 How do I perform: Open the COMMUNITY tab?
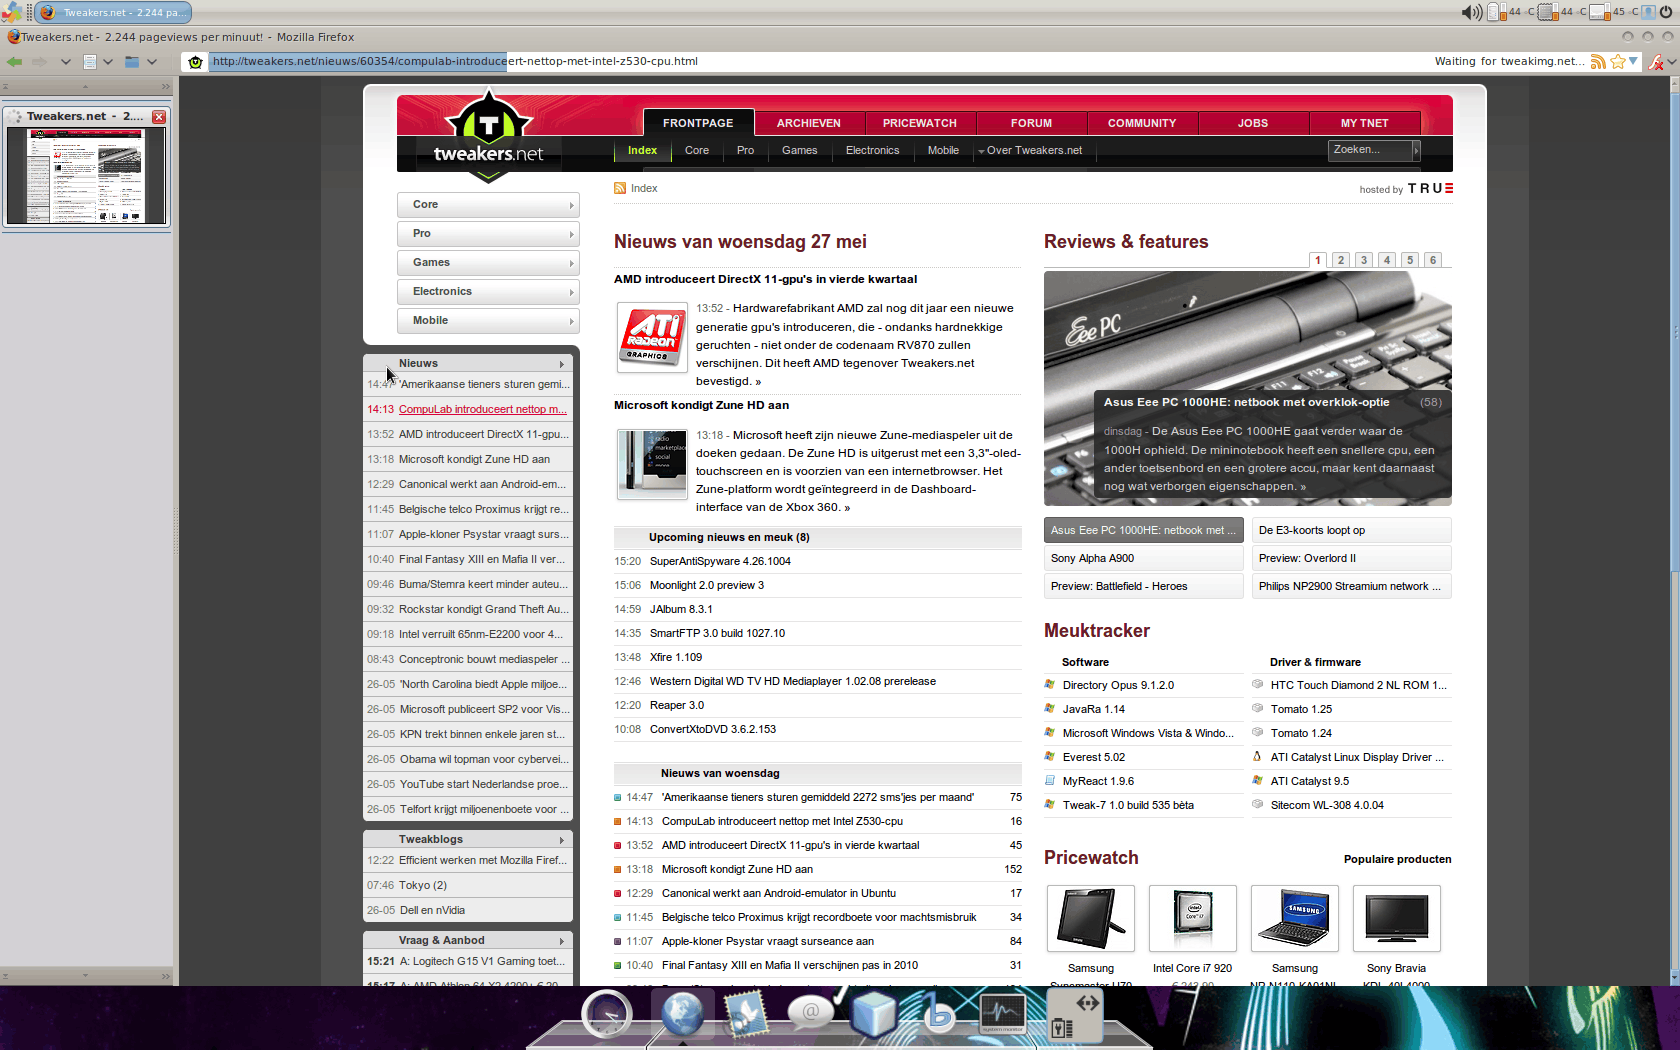click(1142, 123)
